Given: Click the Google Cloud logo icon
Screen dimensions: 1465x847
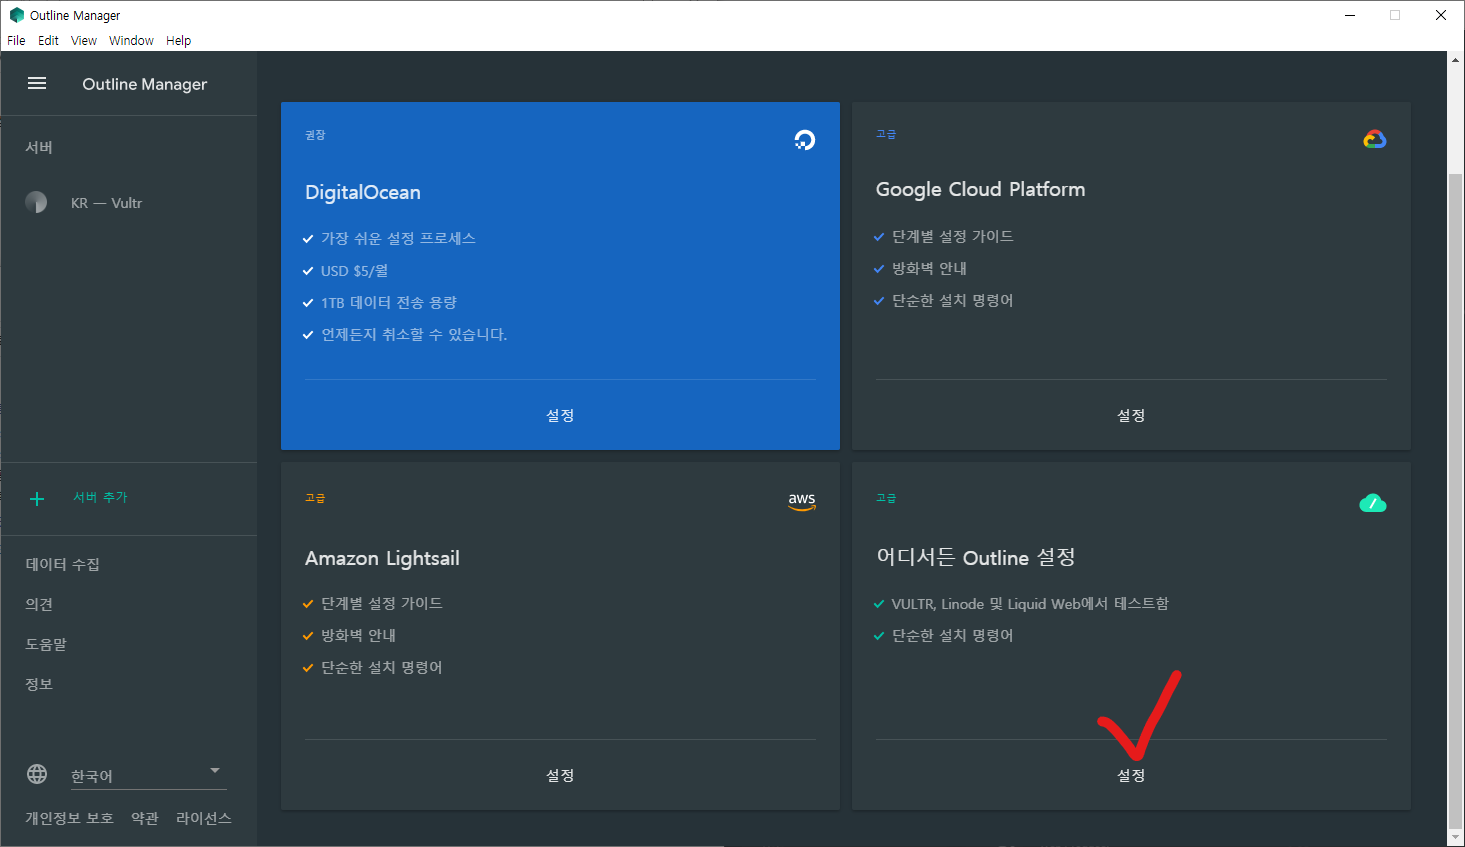Looking at the screenshot, I should (x=1375, y=139).
